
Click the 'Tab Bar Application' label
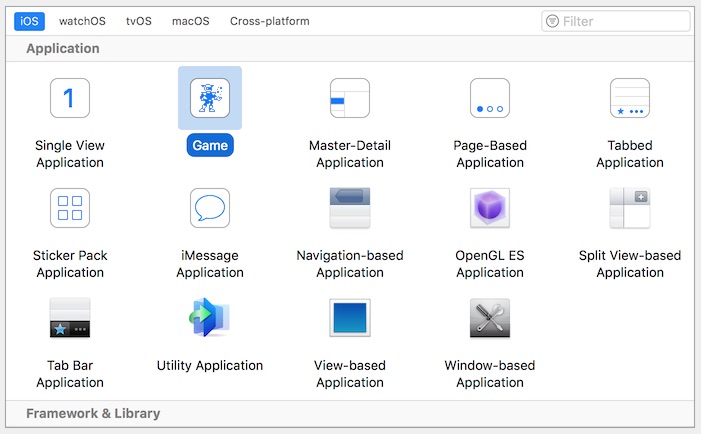(70, 374)
